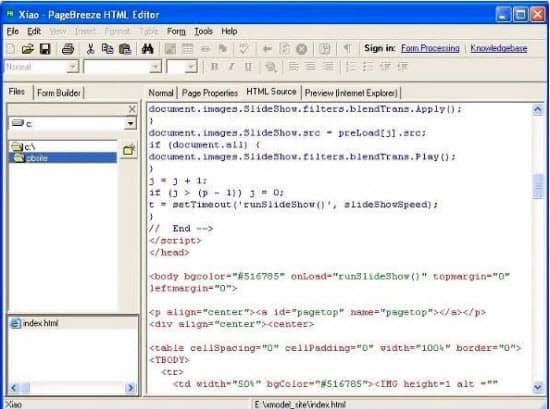Click the 'j = j + 1;' code line
550x409 pixels.
178,181
